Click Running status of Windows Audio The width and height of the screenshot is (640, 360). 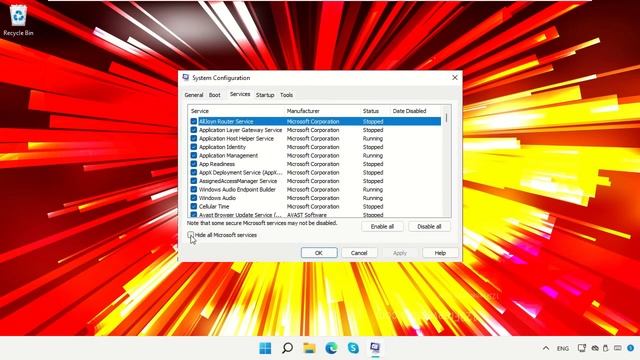[x=373, y=198]
